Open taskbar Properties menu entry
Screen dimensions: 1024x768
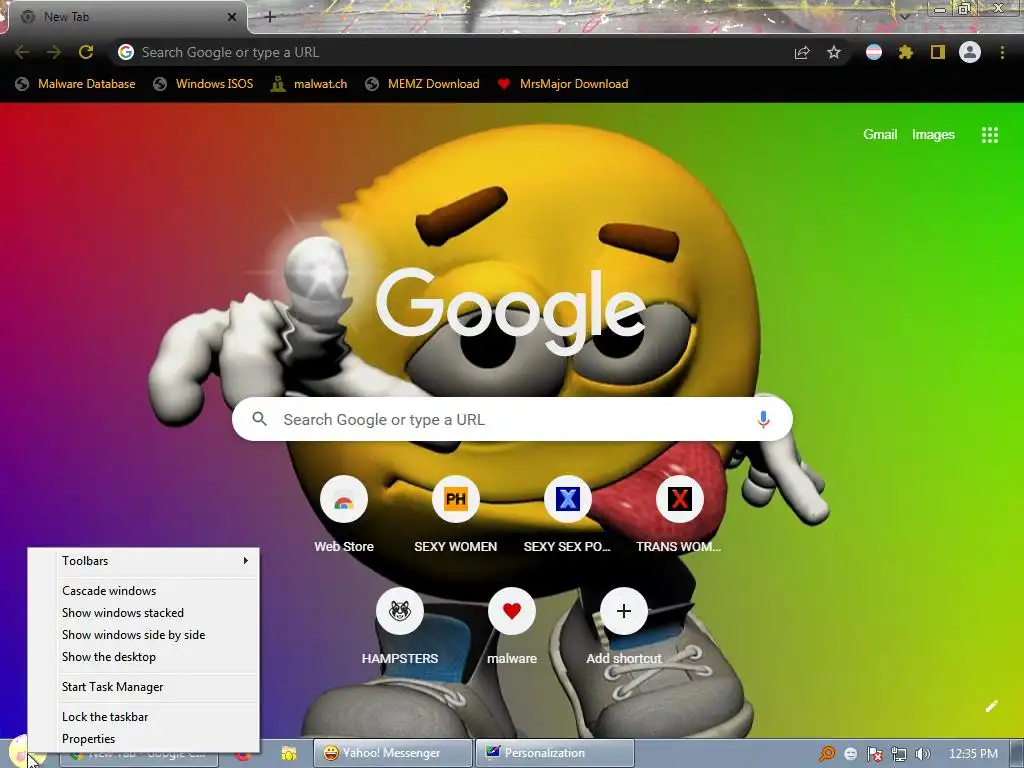pyautogui.click(x=88, y=739)
